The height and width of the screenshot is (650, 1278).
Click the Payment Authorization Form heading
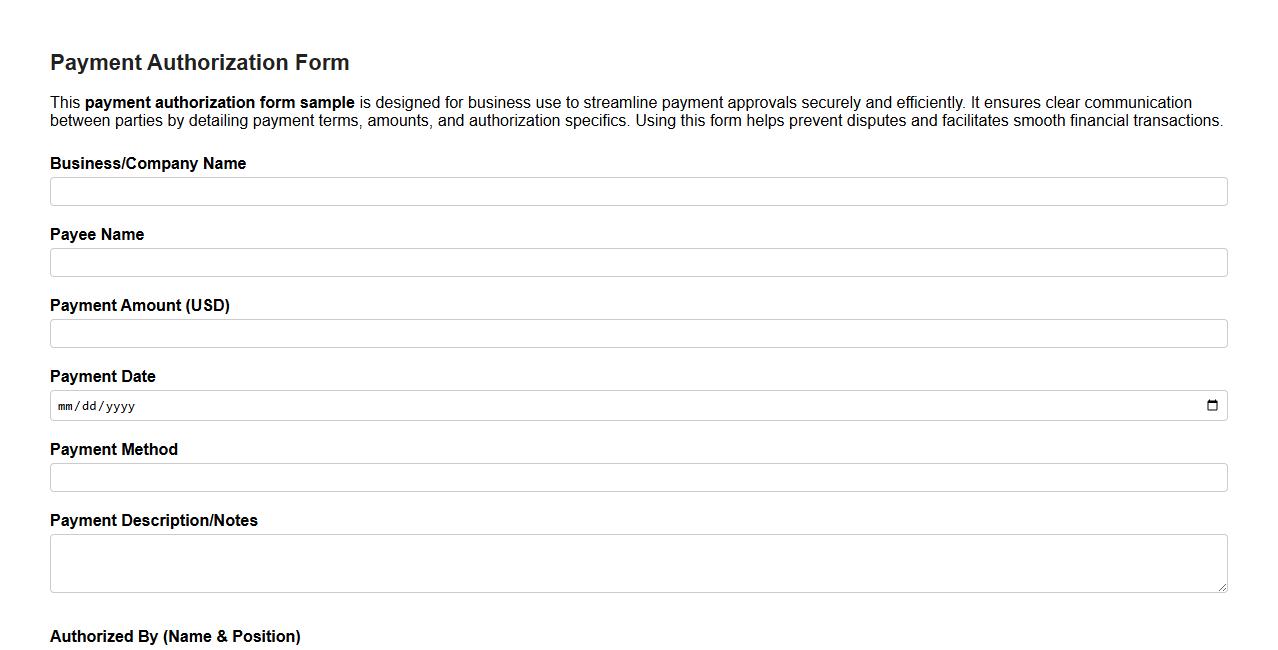pos(199,62)
